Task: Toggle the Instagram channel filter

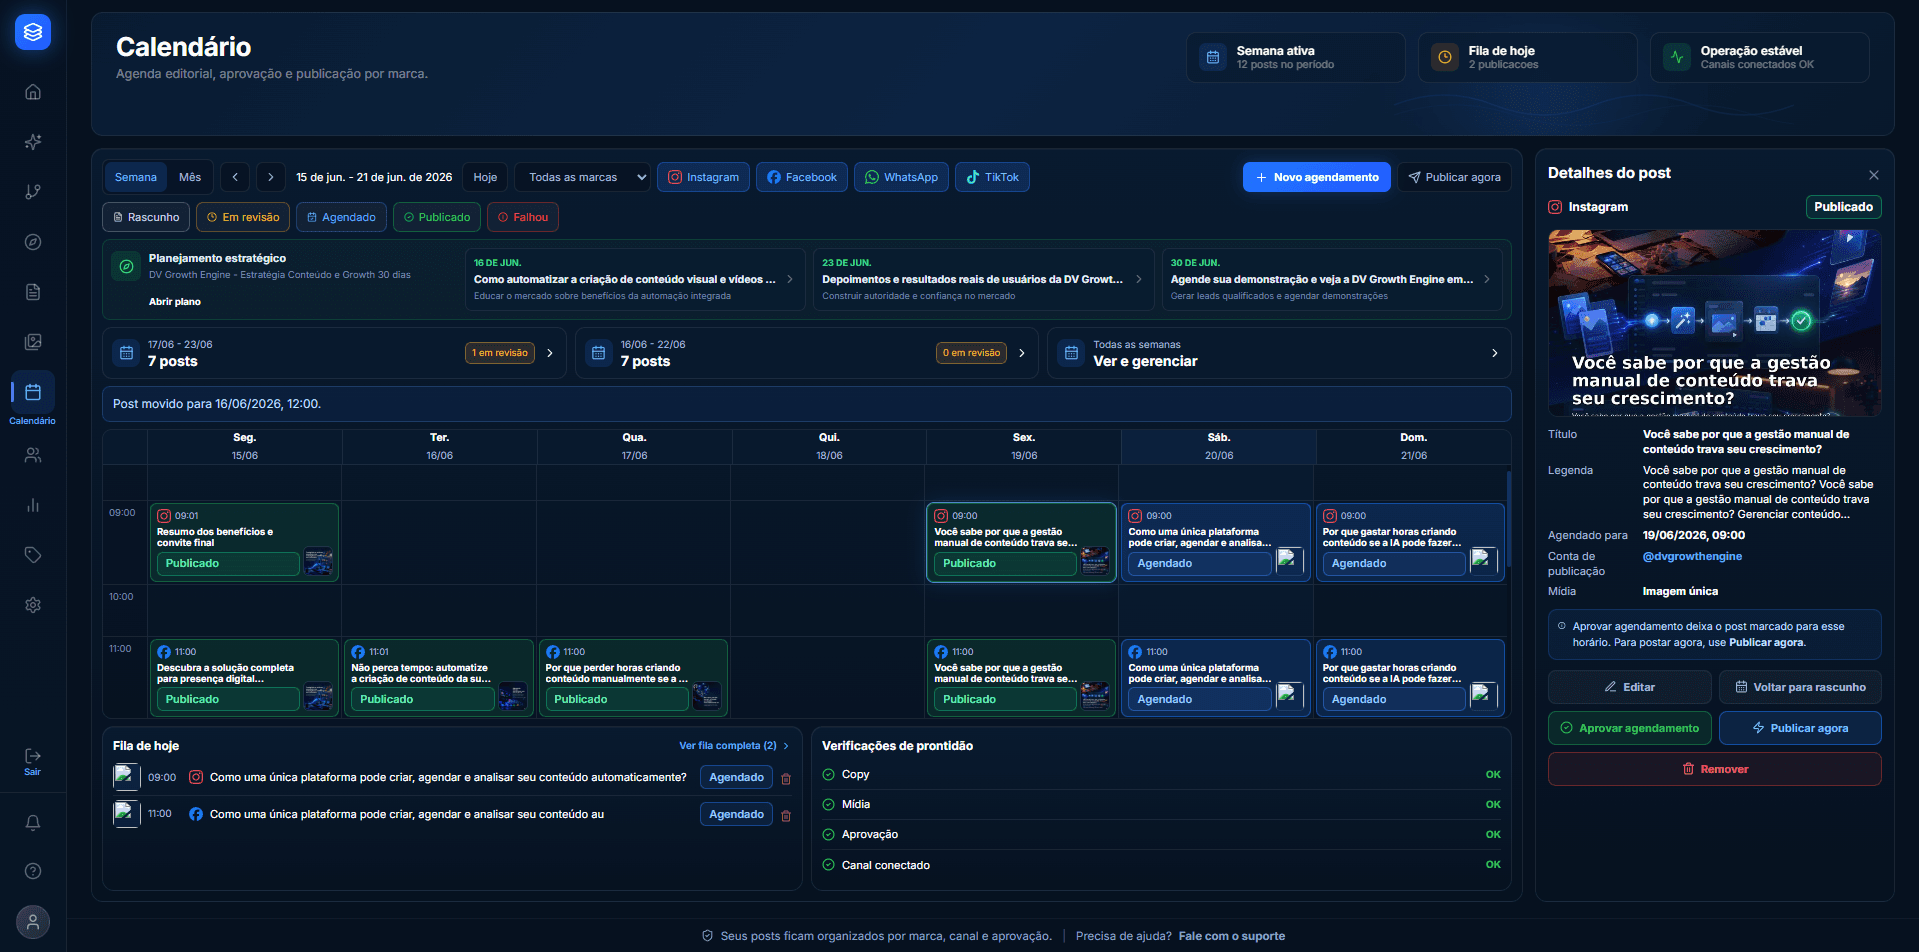Action: click(x=703, y=177)
